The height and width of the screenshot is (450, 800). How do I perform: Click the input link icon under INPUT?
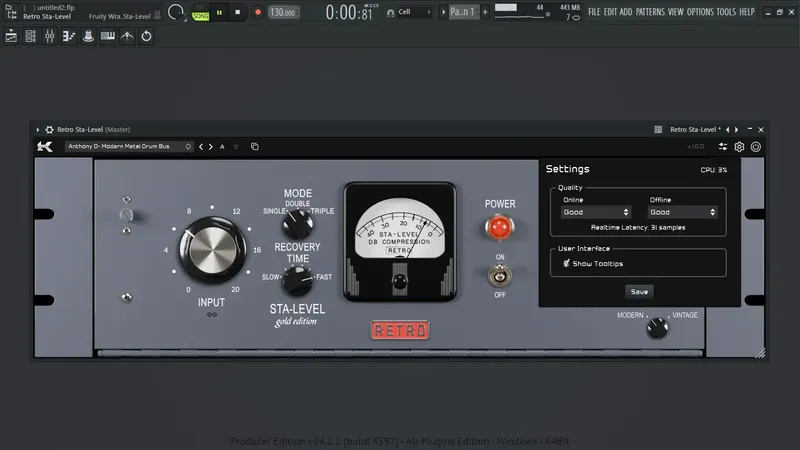[212, 315]
